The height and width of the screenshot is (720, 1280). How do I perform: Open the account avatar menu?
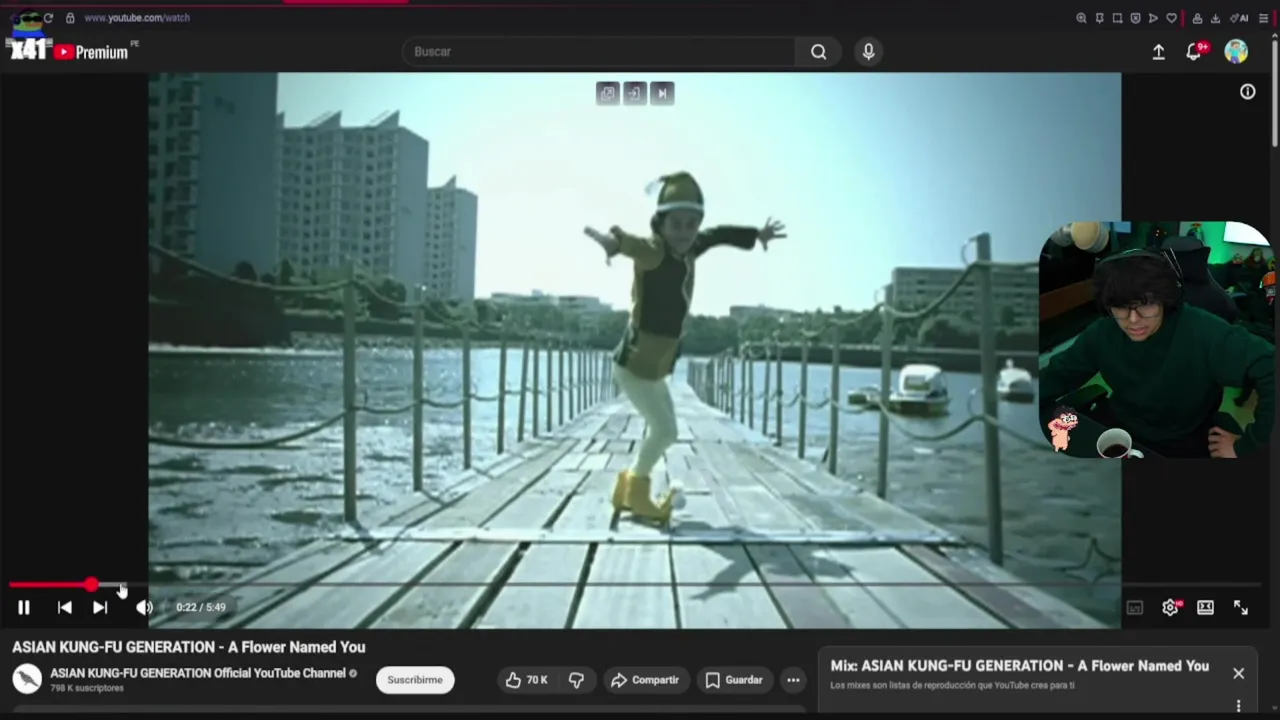tap(1236, 52)
